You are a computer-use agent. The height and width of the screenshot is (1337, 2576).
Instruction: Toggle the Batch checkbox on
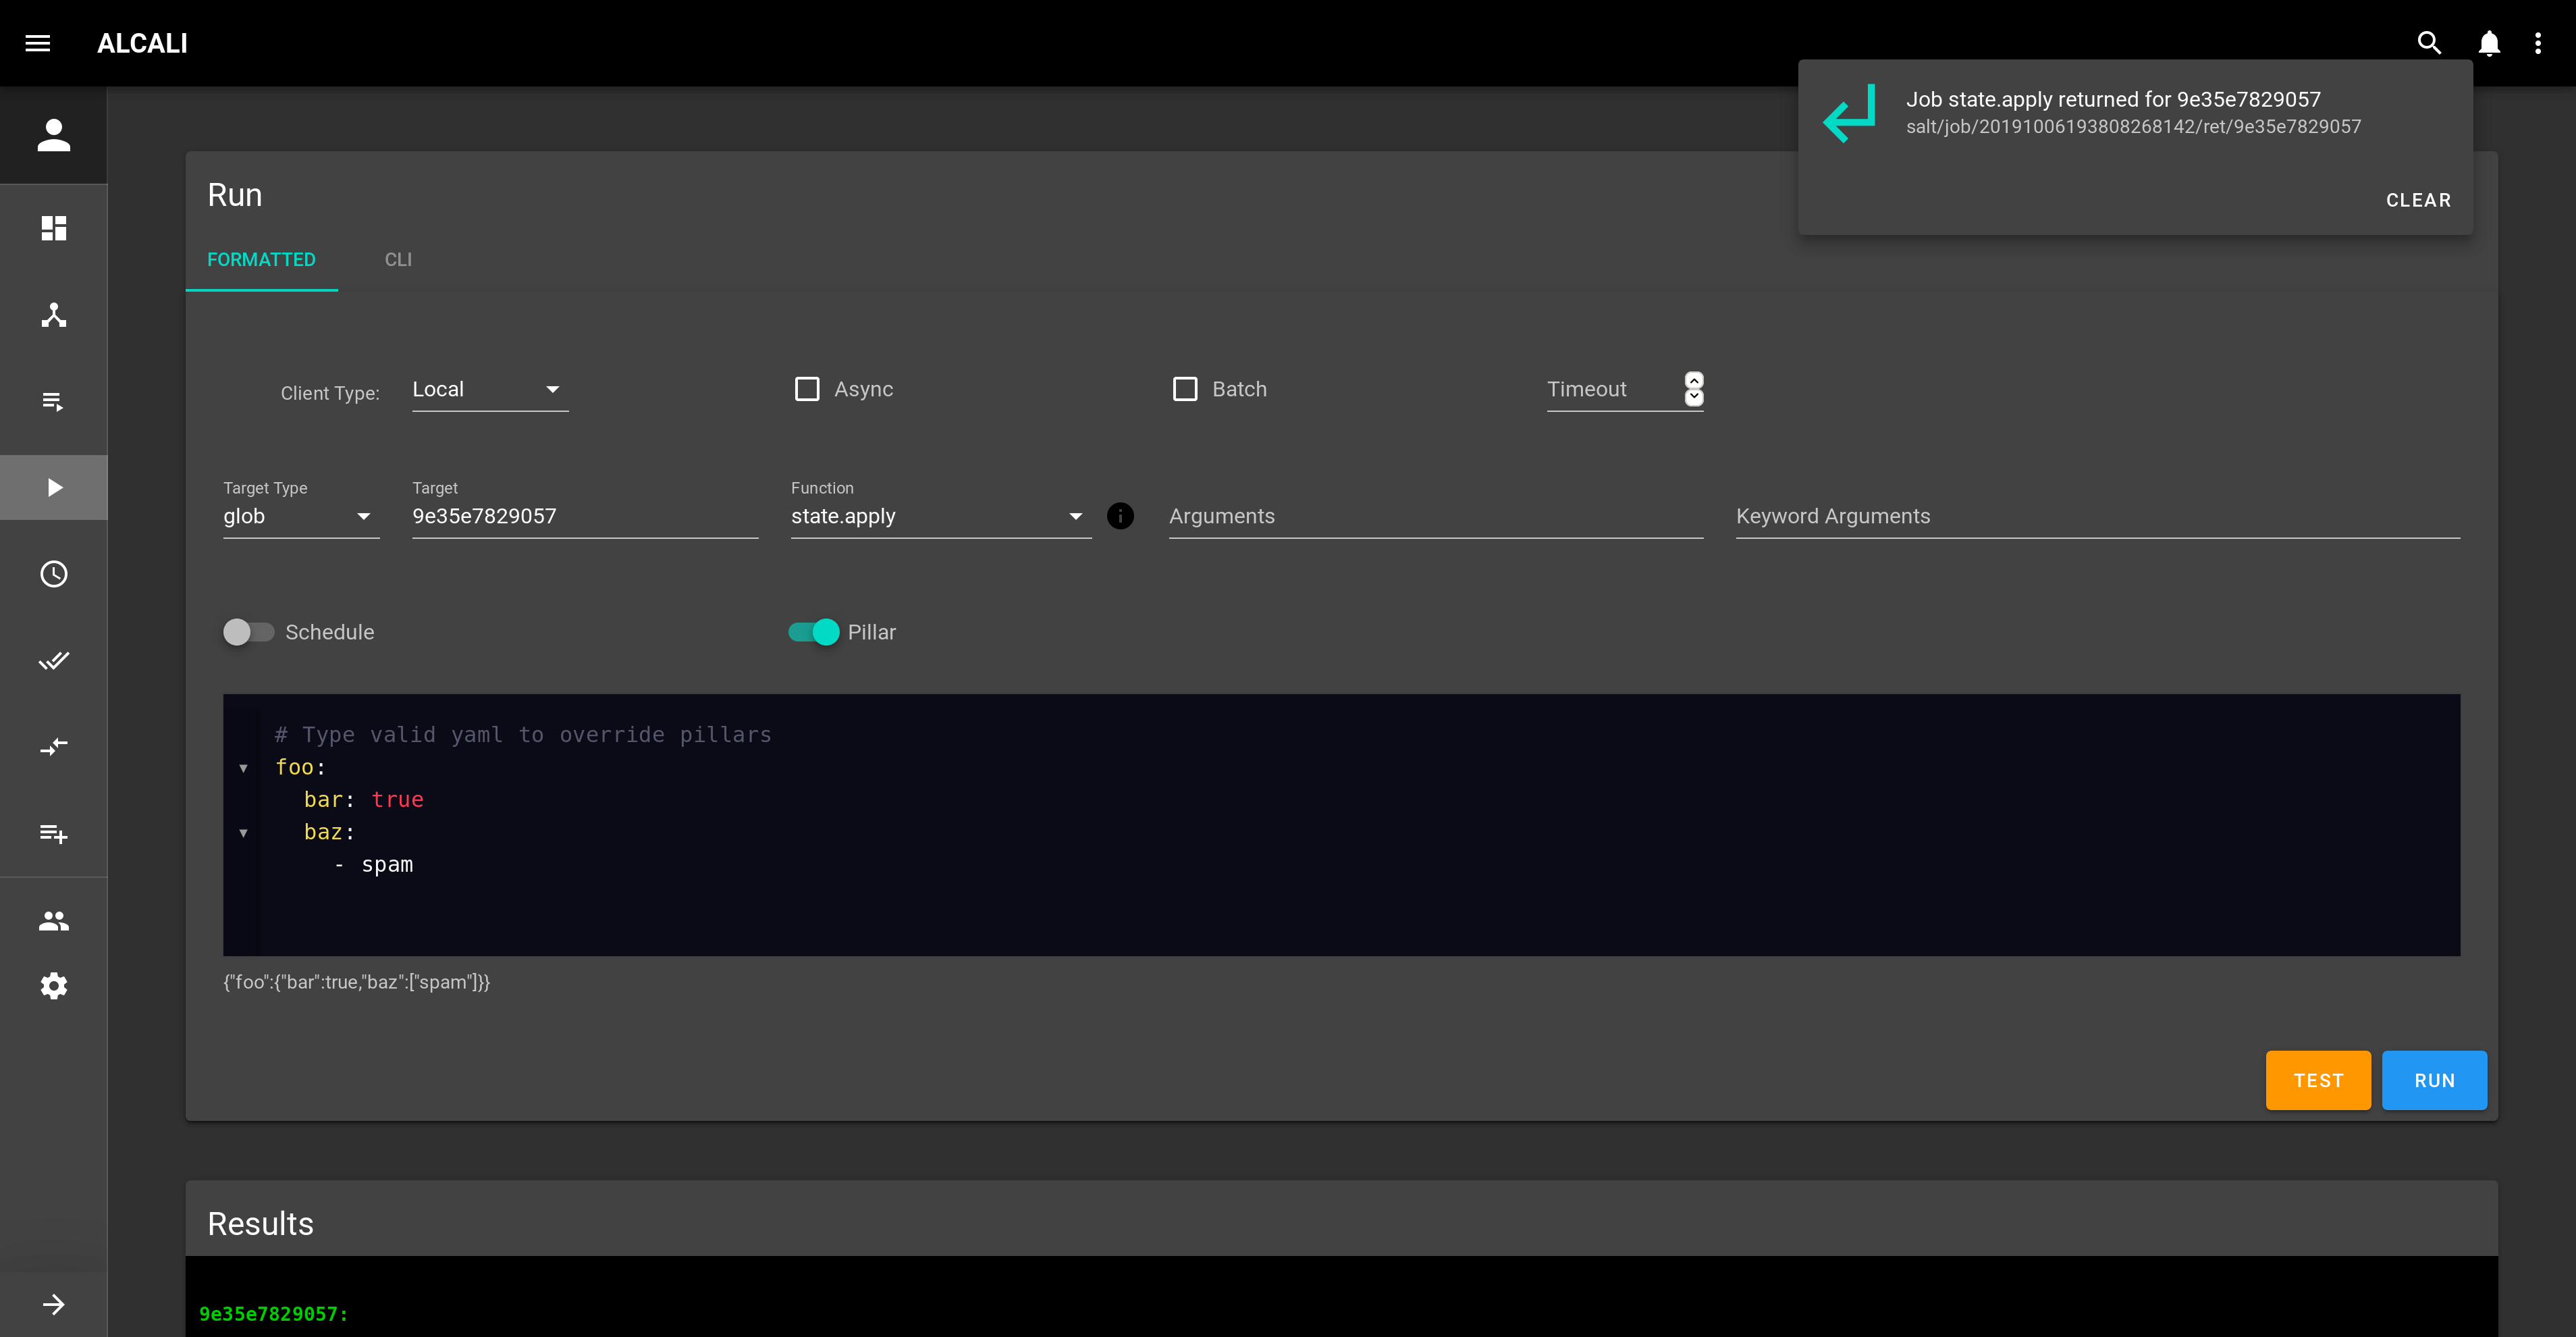(1186, 388)
